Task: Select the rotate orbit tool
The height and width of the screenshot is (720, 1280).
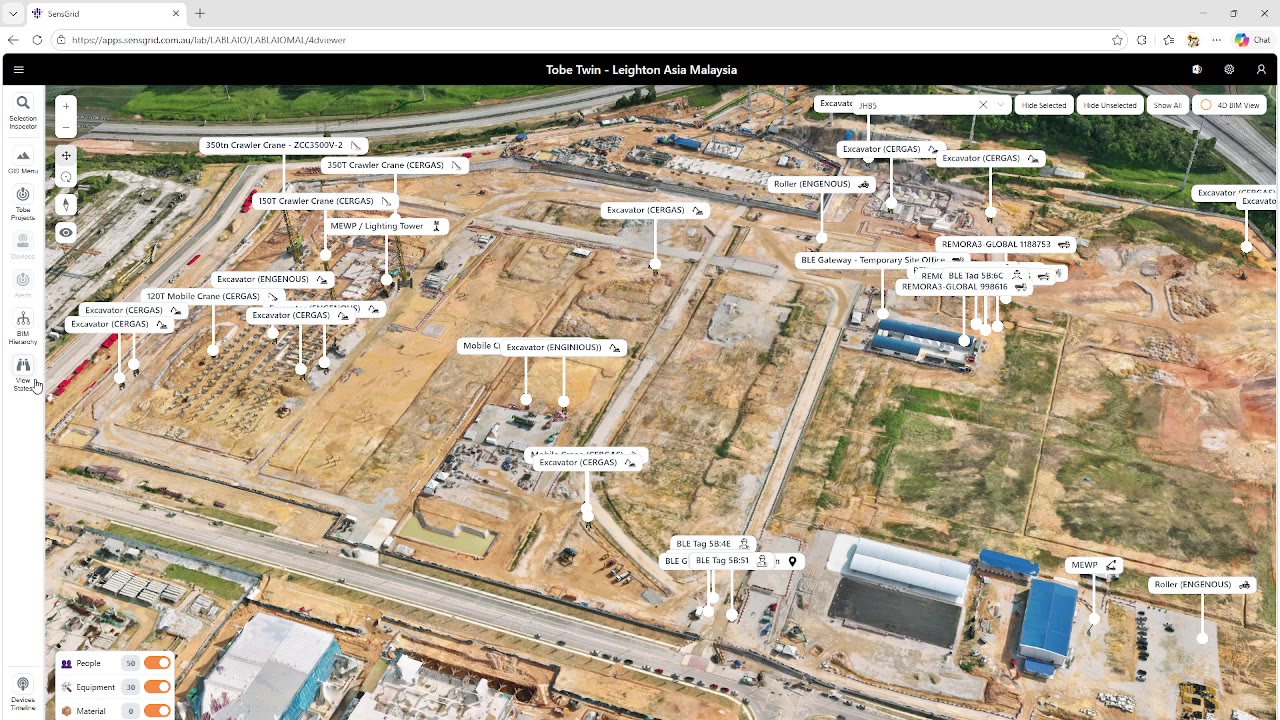Action: tap(66, 177)
